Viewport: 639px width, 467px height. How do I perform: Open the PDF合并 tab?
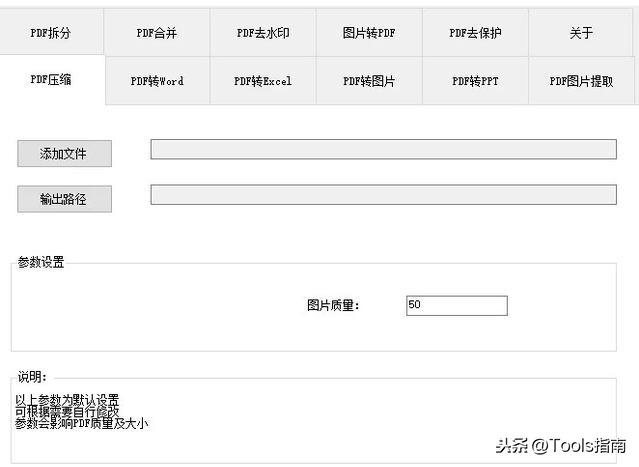point(157,33)
